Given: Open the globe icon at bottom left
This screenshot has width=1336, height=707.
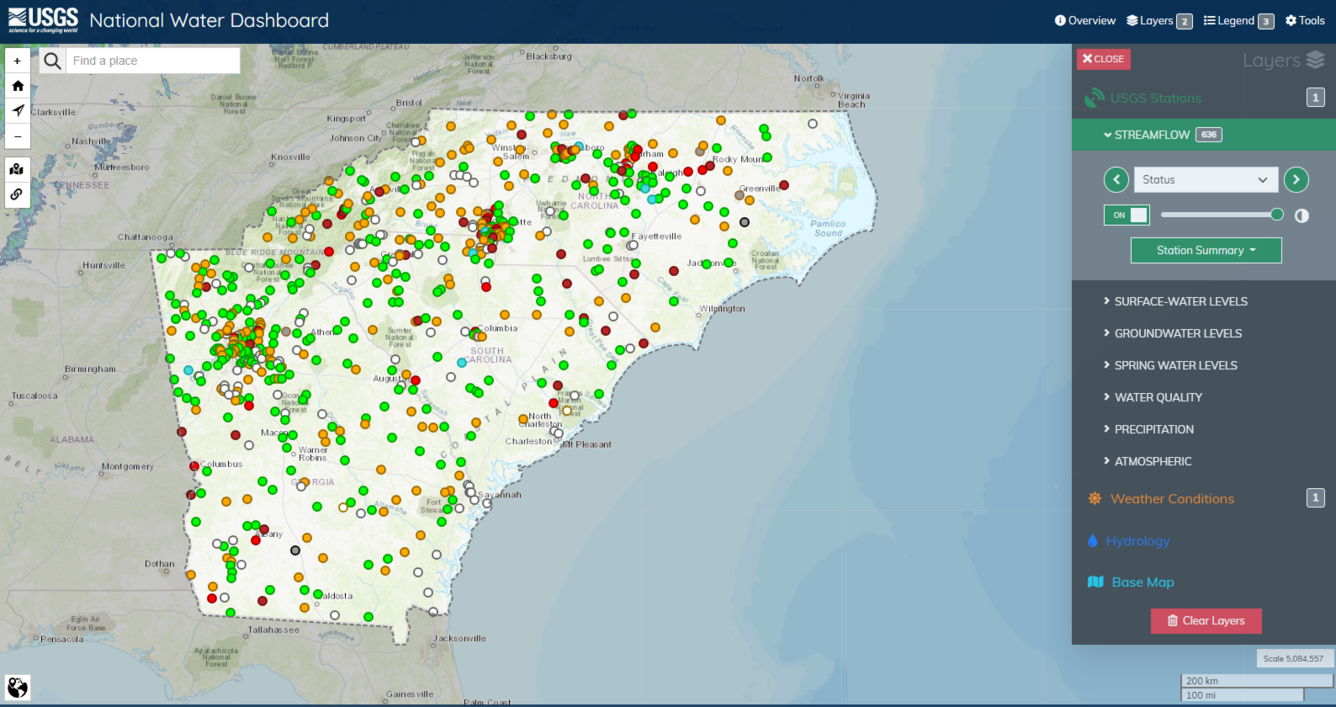Looking at the screenshot, I should (17, 687).
